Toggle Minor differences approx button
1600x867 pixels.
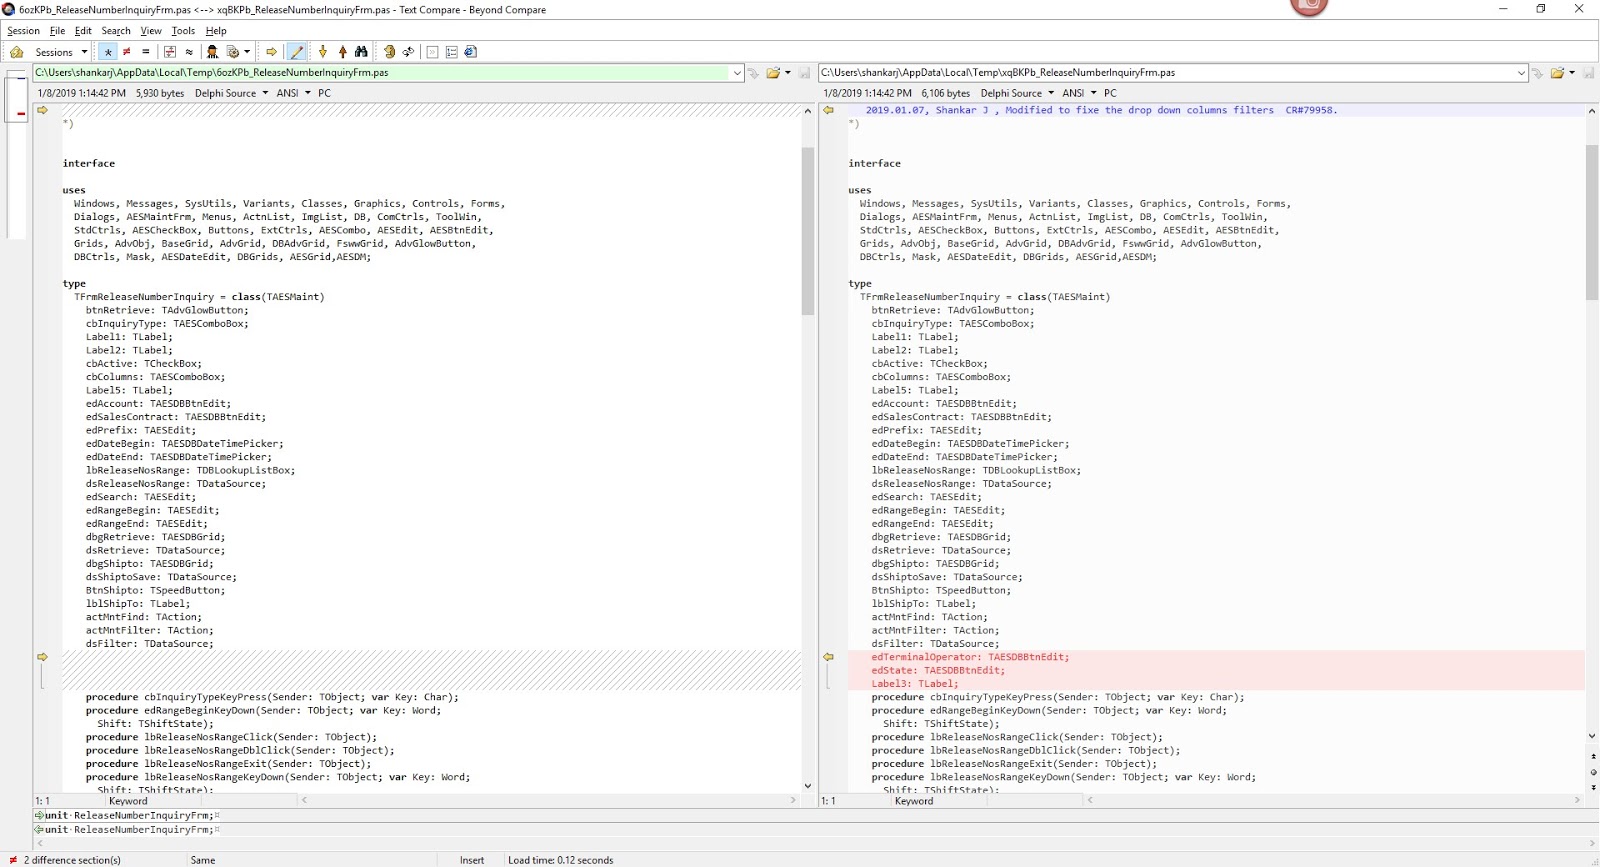point(189,52)
